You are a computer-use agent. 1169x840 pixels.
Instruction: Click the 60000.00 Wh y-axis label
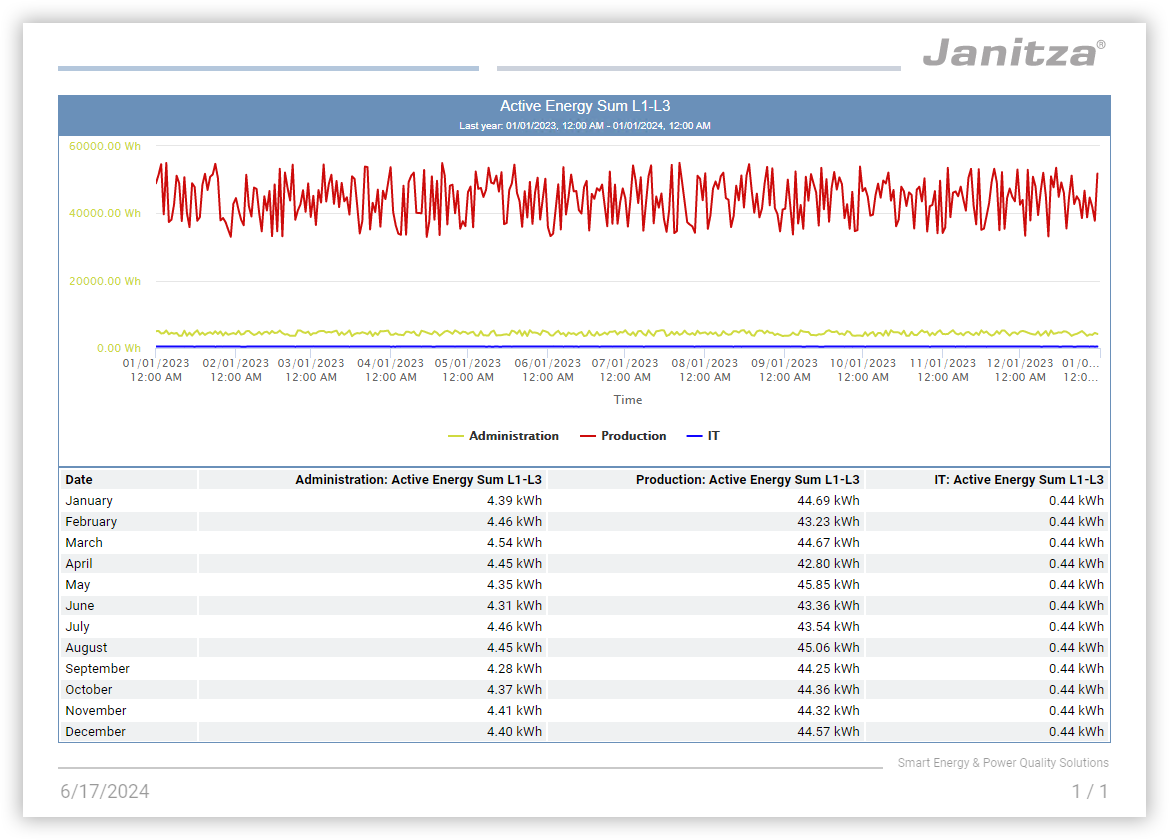[x=105, y=146]
